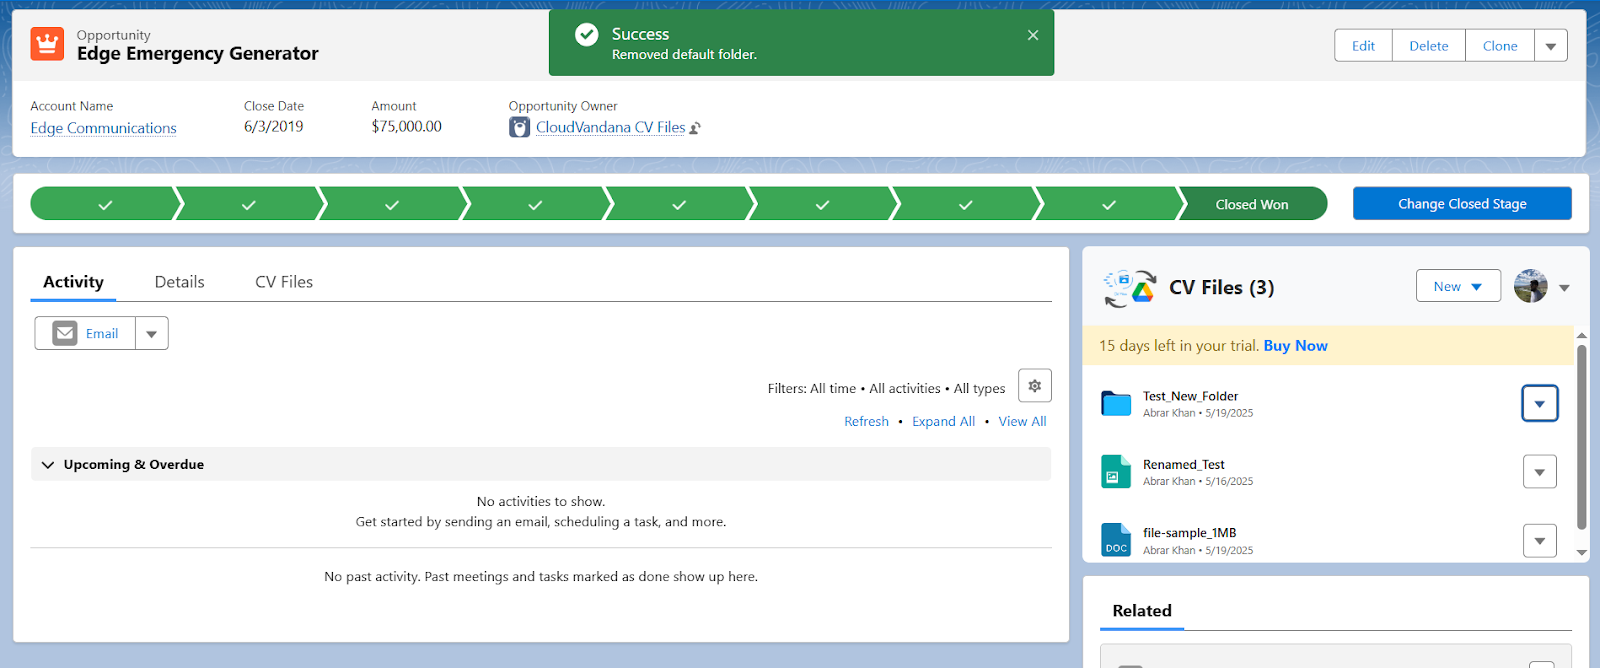Click the change owner icon
The width and height of the screenshot is (1600, 668).
(695, 128)
